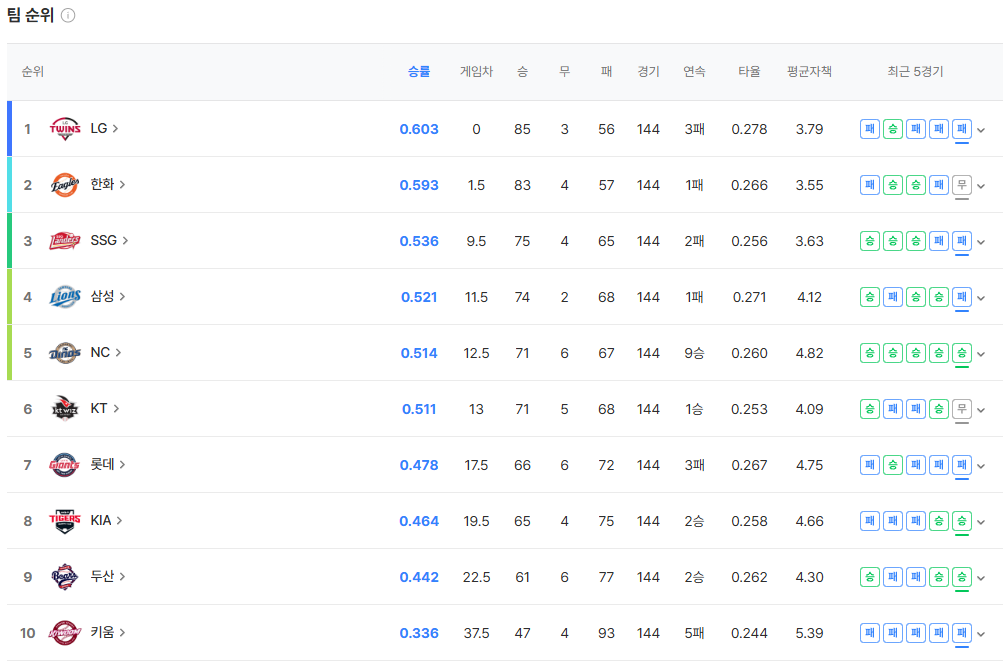Click the KIA Tigers team logo
The width and height of the screenshot is (1003, 662).
[65, 521]
